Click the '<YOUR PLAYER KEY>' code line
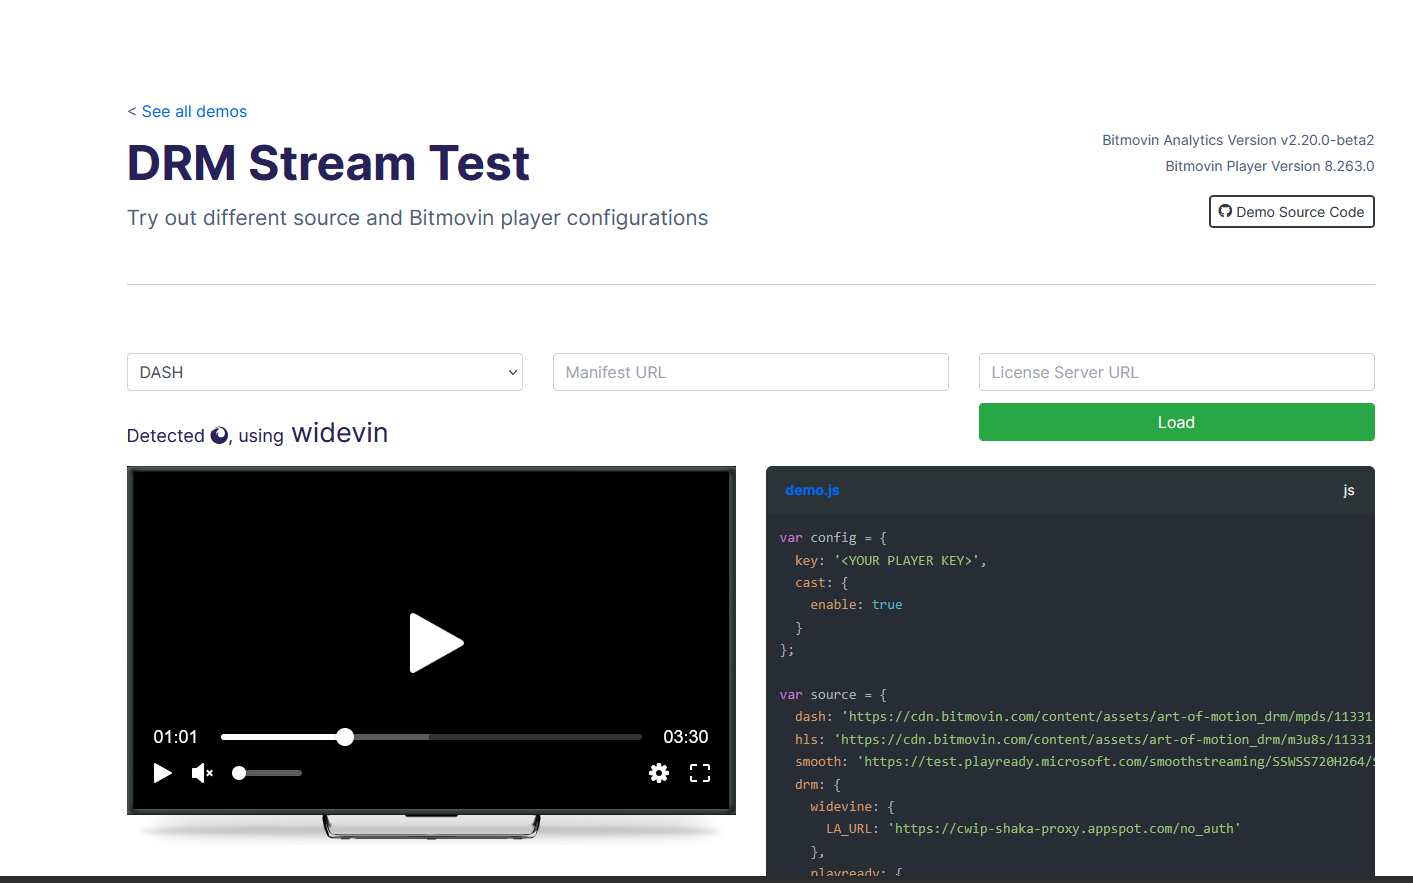The height and width of the screenshot is (883, 1413). (x=891, y=561)
